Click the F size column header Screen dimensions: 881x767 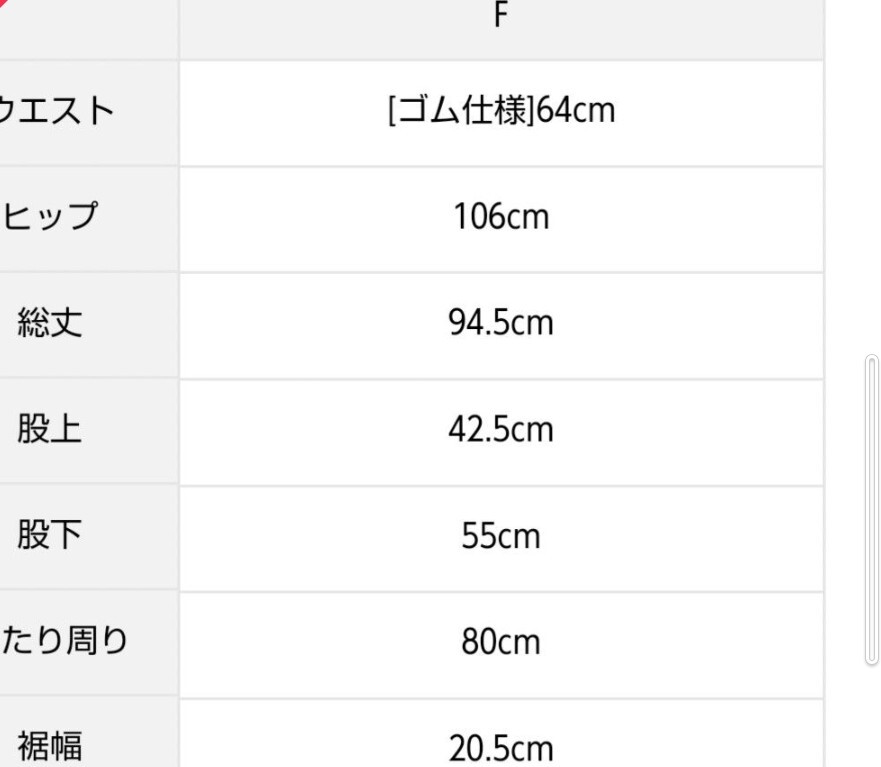501,15
